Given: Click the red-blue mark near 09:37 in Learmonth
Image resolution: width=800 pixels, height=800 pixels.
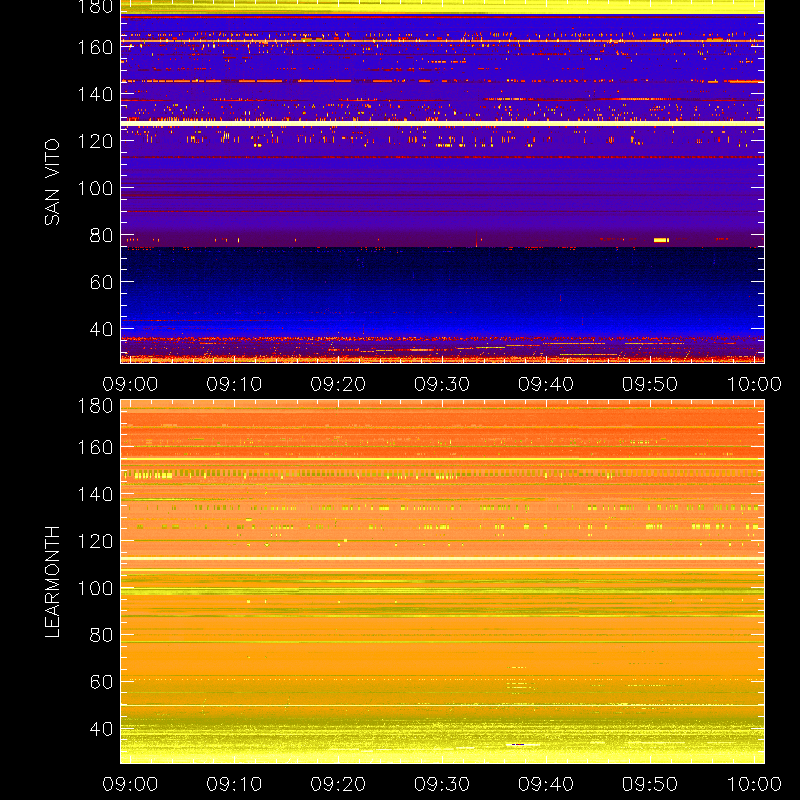Looking at the screenshot, I should [x=518, y=744].
